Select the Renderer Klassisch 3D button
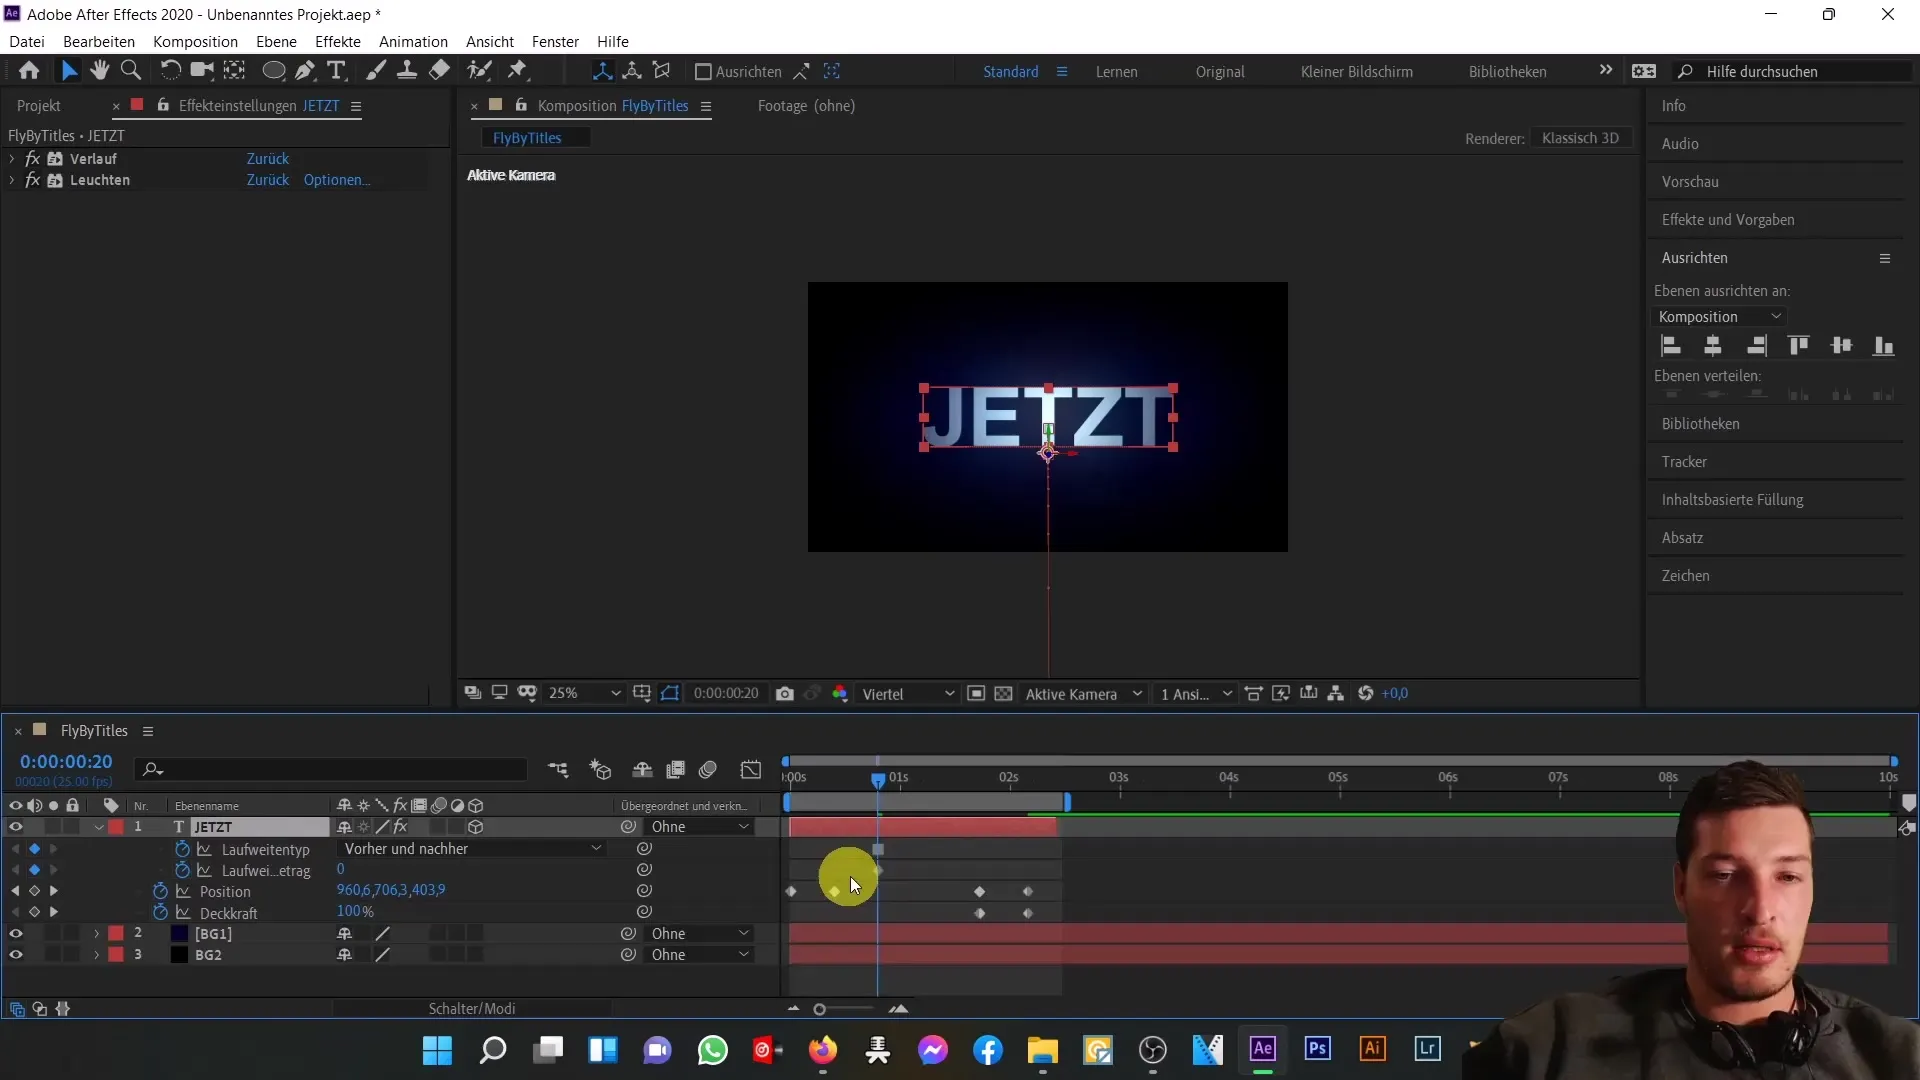1920x1080 pixels. tap(1580, 138)
